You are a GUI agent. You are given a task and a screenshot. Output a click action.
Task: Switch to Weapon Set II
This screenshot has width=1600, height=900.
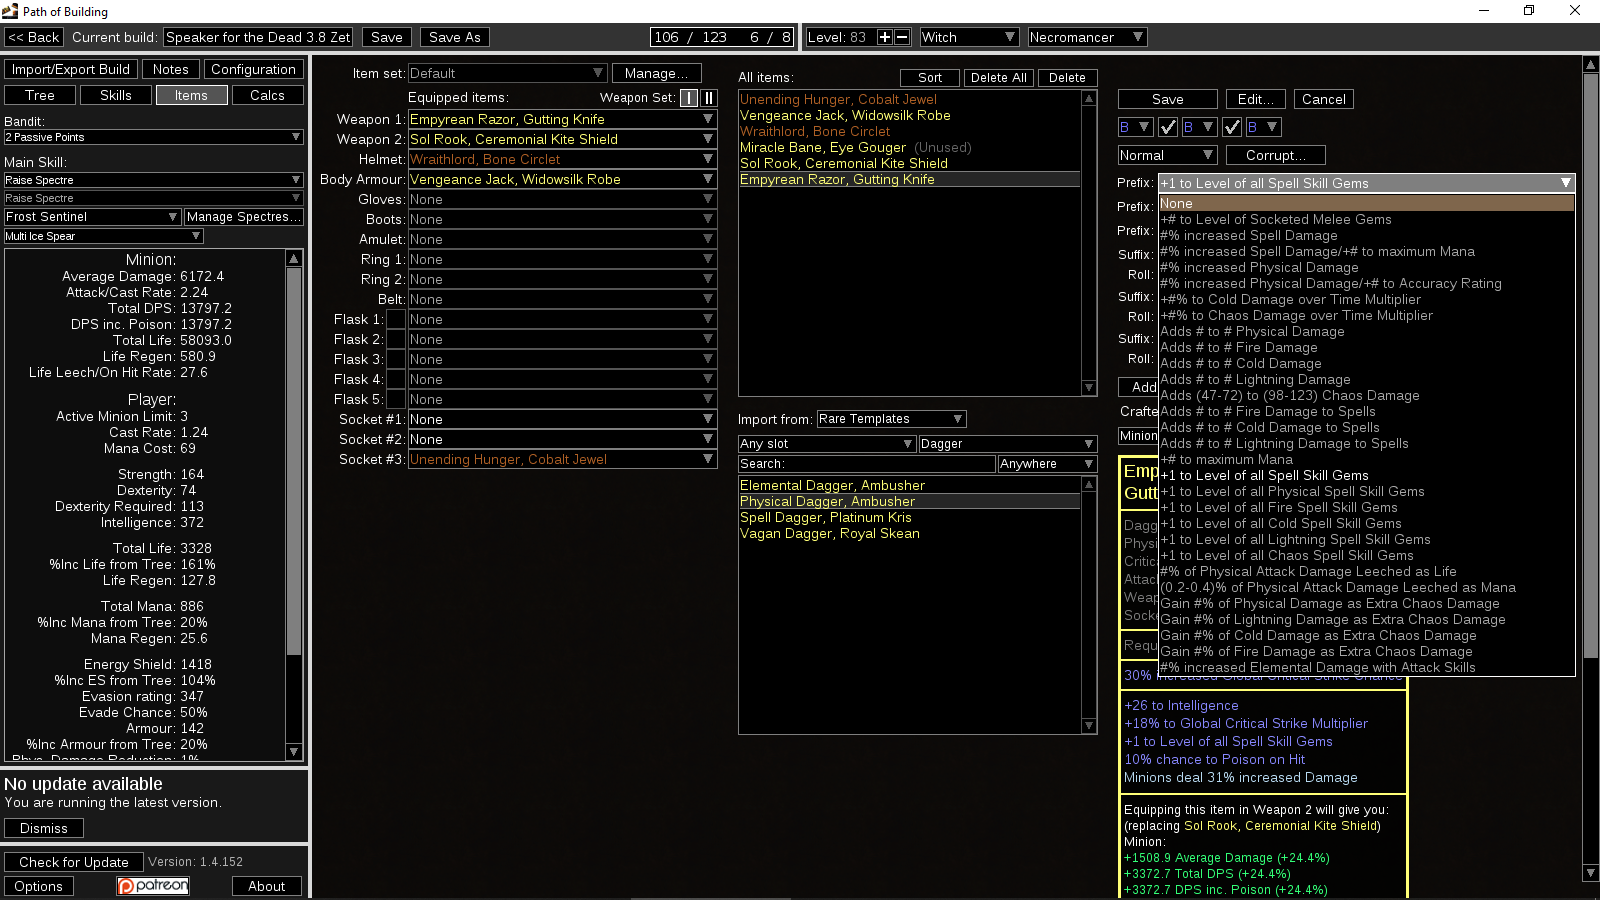(x=710, y=98)
